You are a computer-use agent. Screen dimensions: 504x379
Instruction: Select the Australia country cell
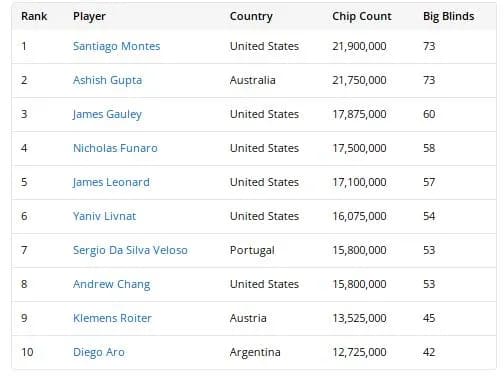252,80
